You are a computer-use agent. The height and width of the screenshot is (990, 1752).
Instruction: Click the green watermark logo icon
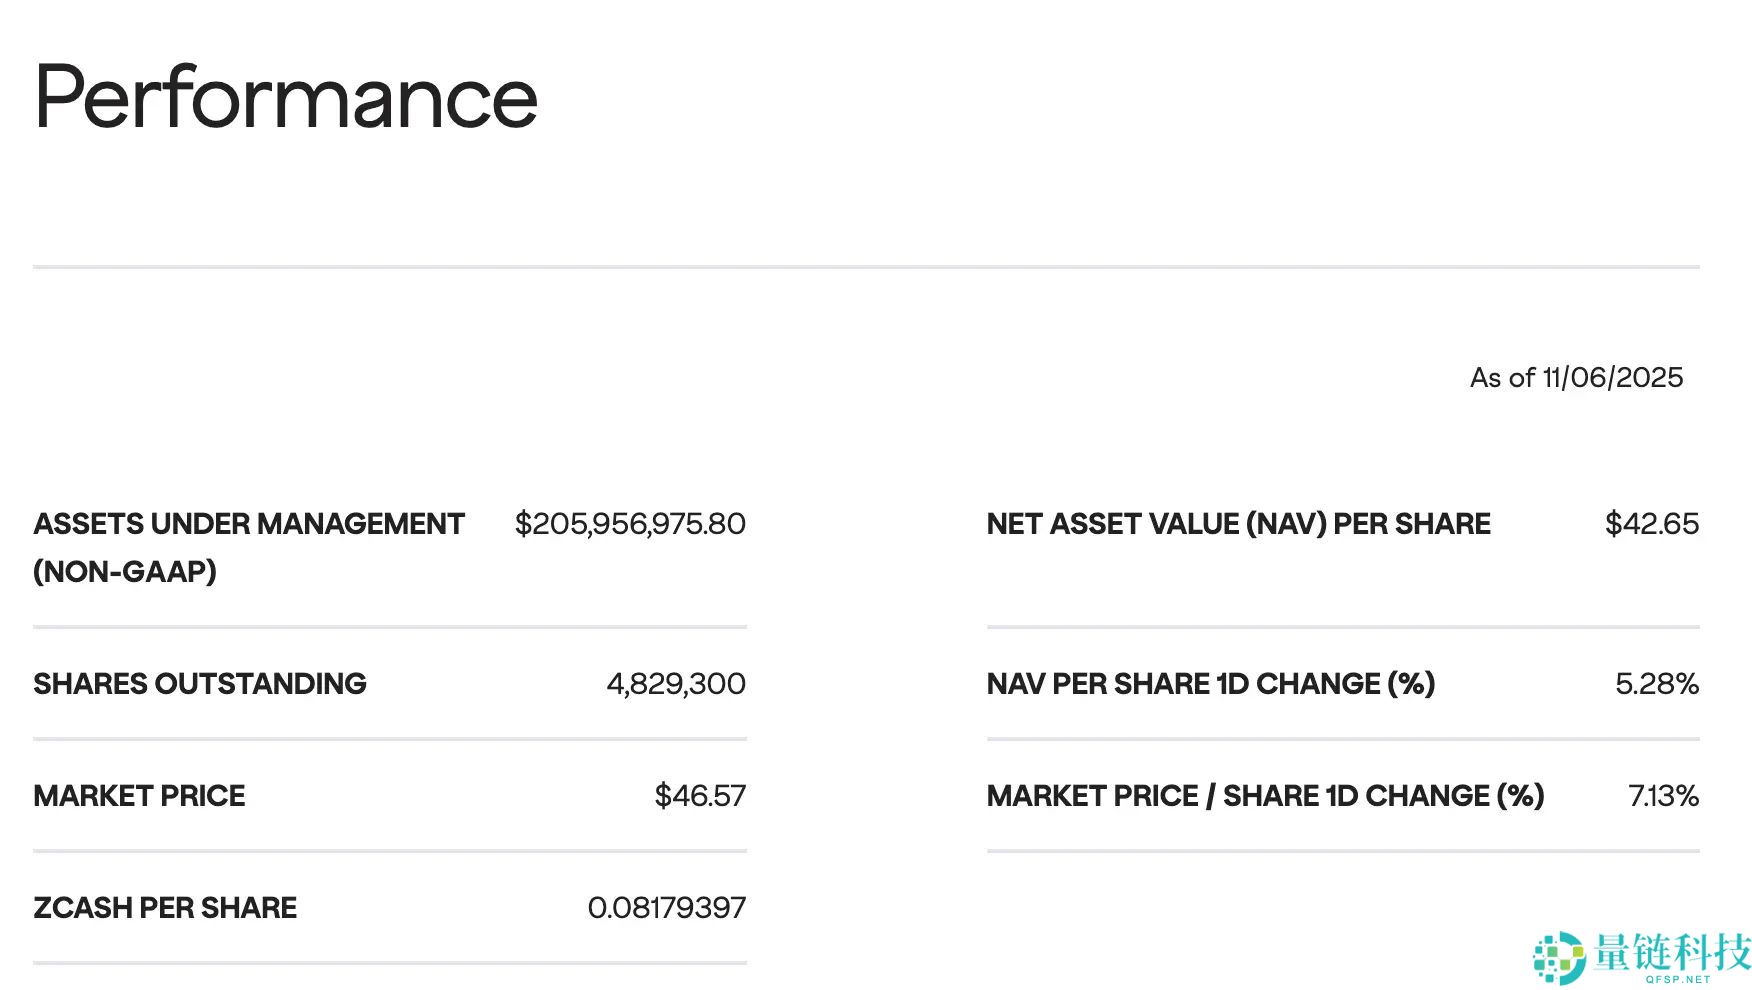(x=1558, y=957)
